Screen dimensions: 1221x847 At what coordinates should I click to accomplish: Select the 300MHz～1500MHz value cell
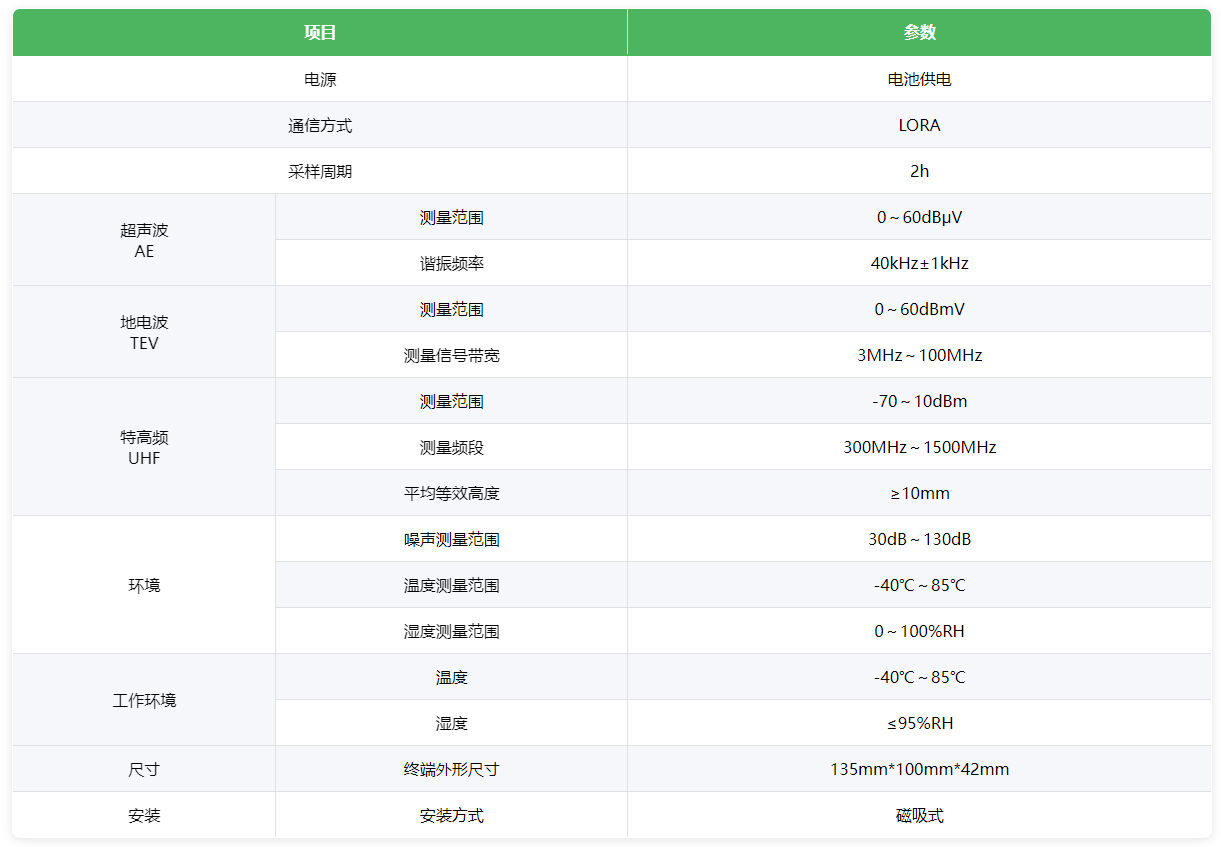click(919, 447)
